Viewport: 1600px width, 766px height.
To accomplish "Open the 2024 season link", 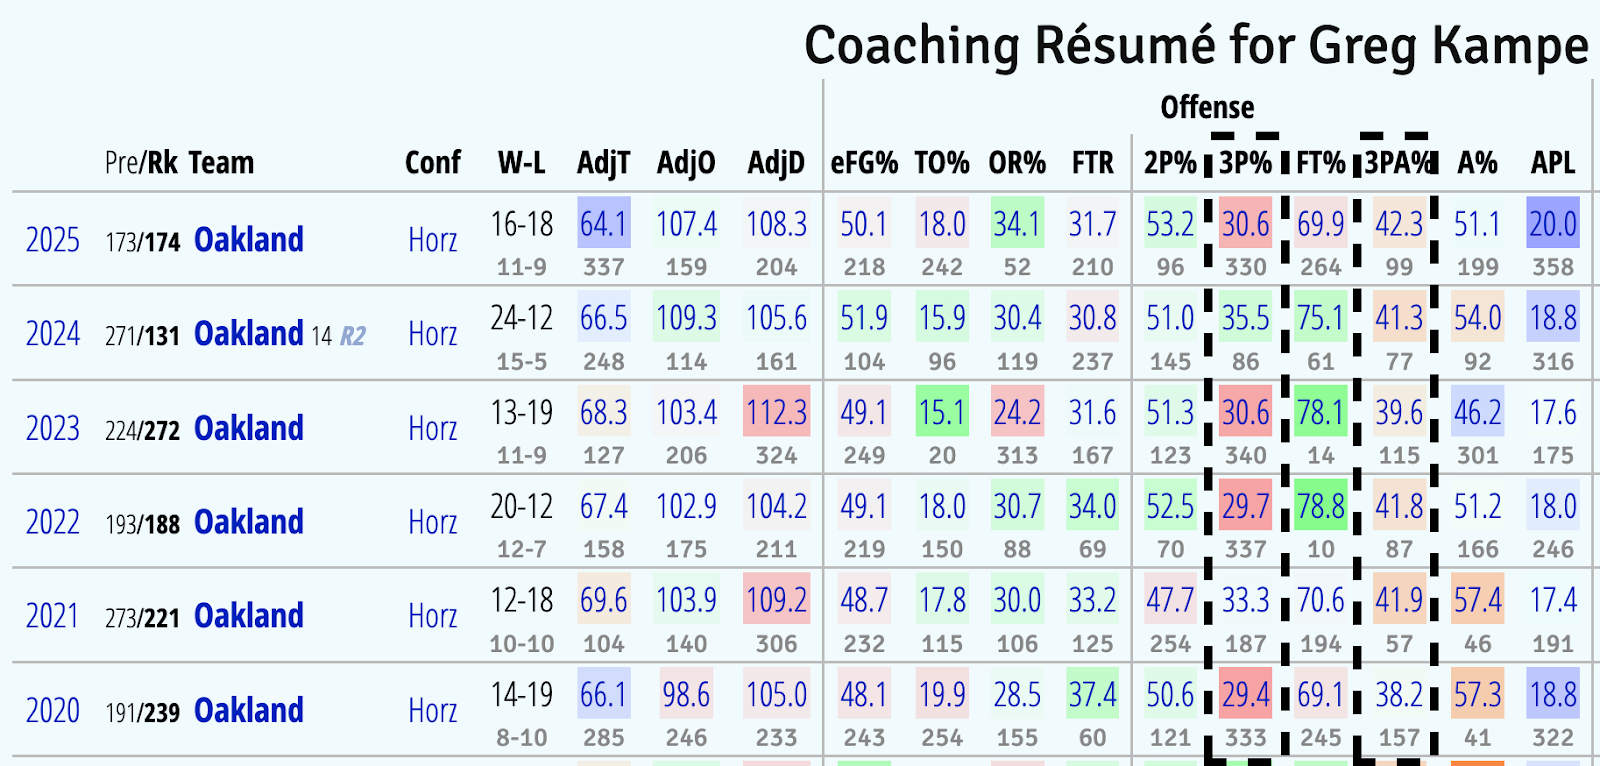I will 52,334.
